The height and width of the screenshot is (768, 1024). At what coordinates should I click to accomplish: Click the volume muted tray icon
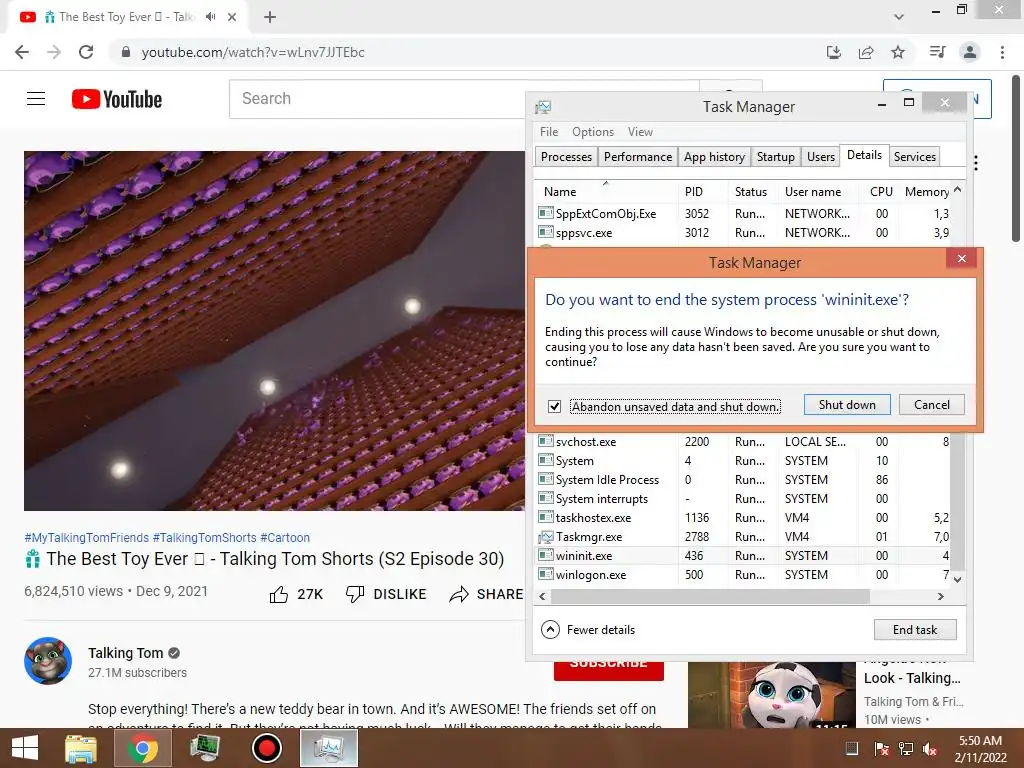(x=930, y=749)
